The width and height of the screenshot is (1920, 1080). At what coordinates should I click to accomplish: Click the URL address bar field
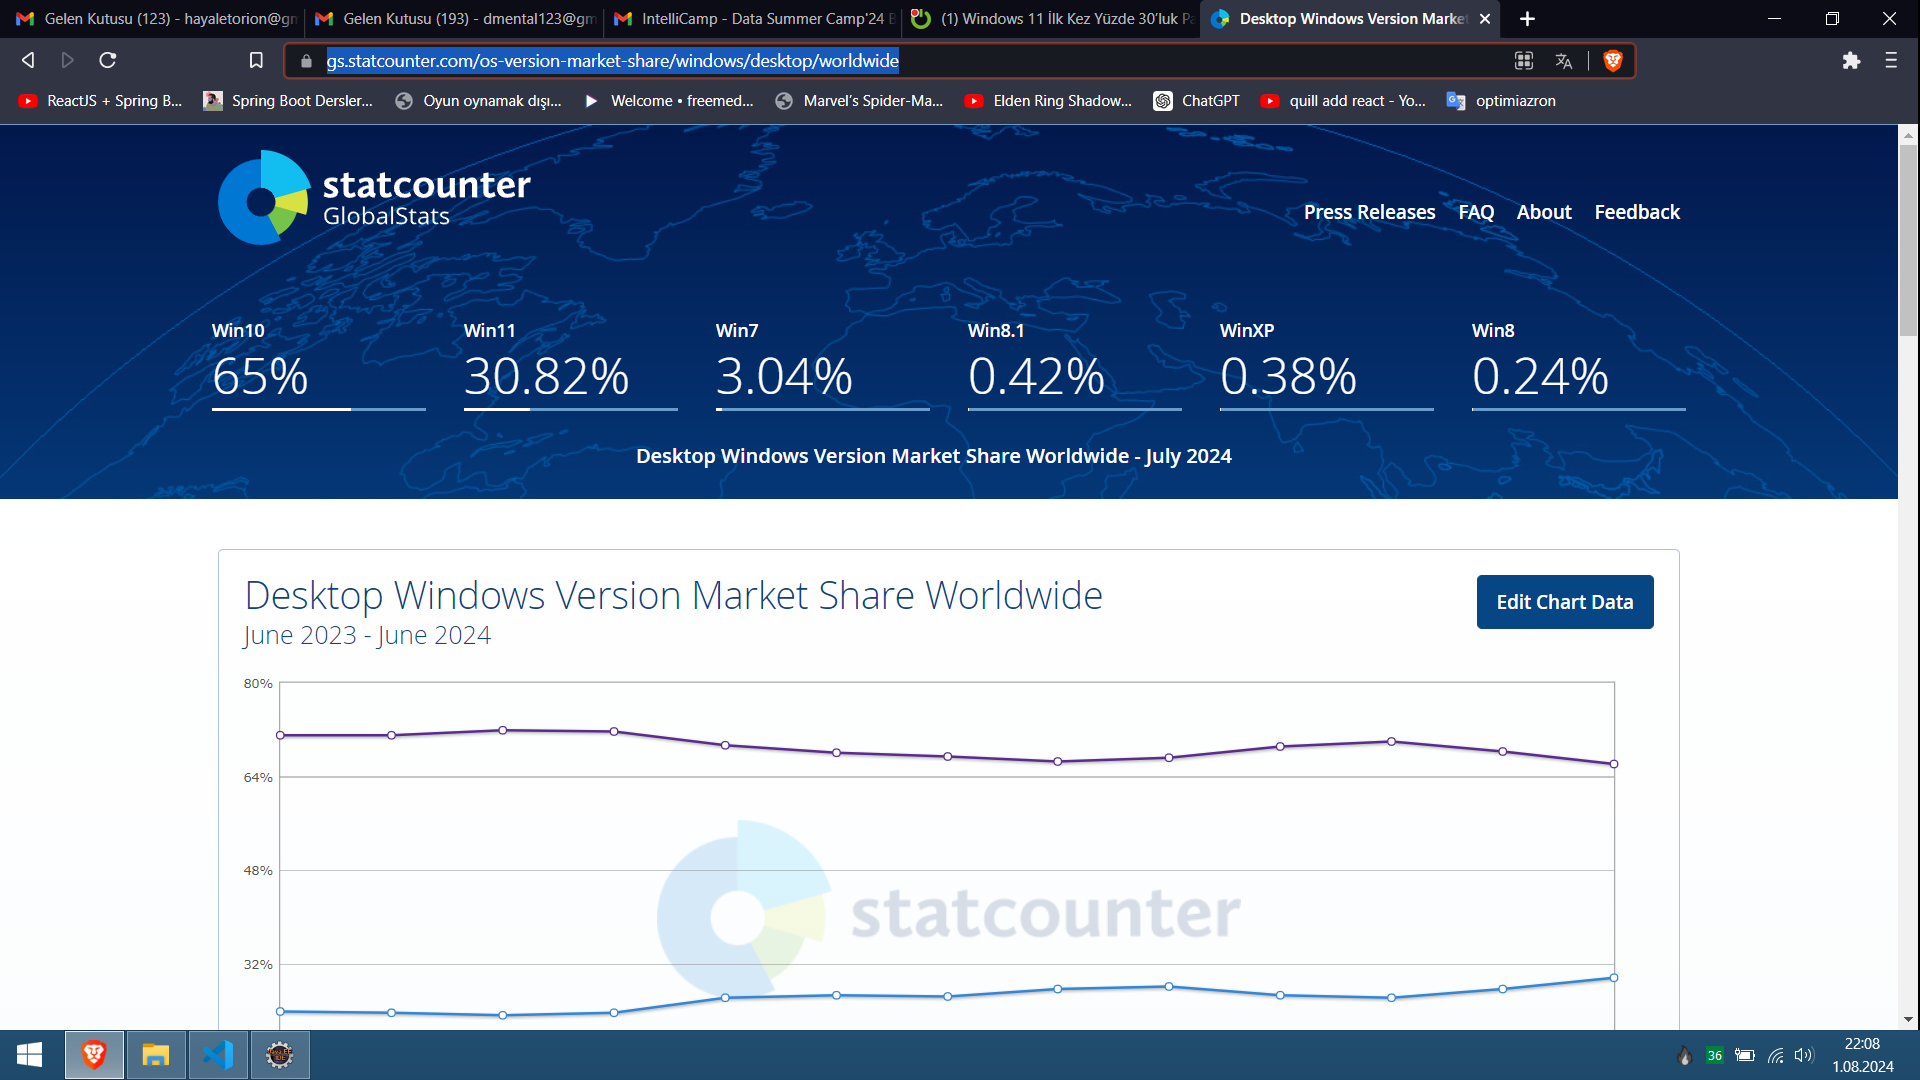pos(900,61)
